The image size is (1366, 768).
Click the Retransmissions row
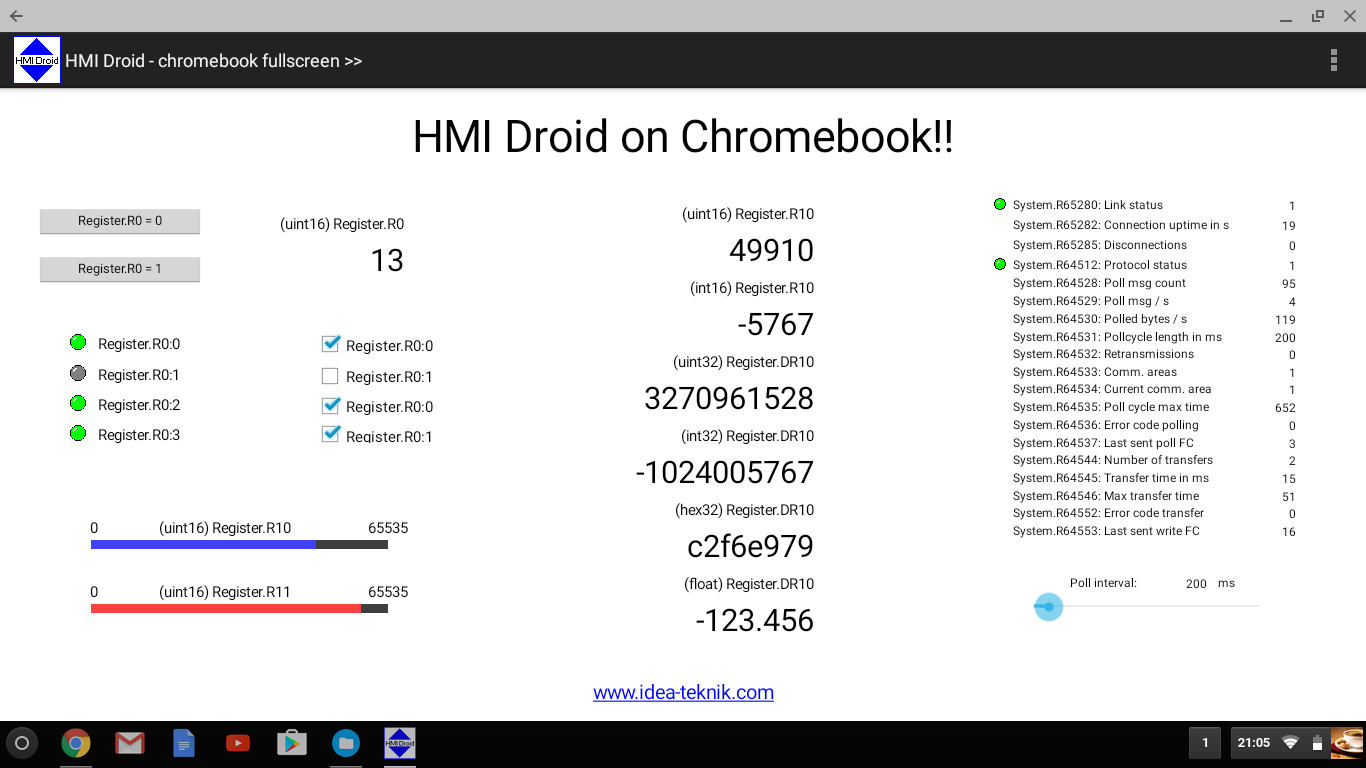(1154, 354)
